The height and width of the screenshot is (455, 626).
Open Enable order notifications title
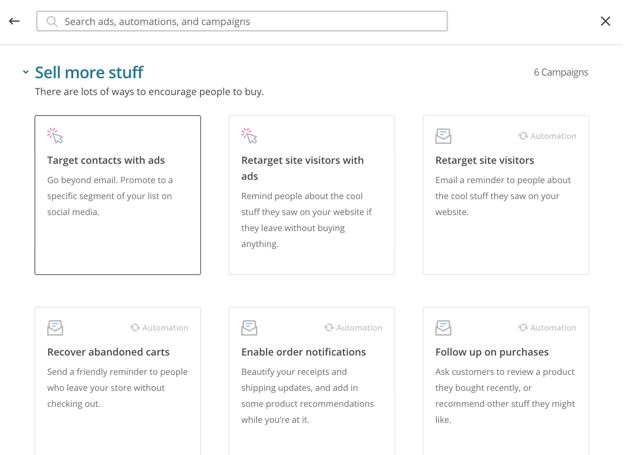coord(303,352)
